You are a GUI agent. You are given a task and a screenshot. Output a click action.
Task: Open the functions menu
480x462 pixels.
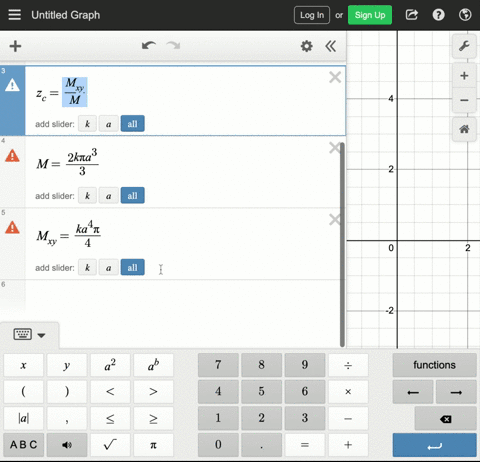click(x=434, y=365)
